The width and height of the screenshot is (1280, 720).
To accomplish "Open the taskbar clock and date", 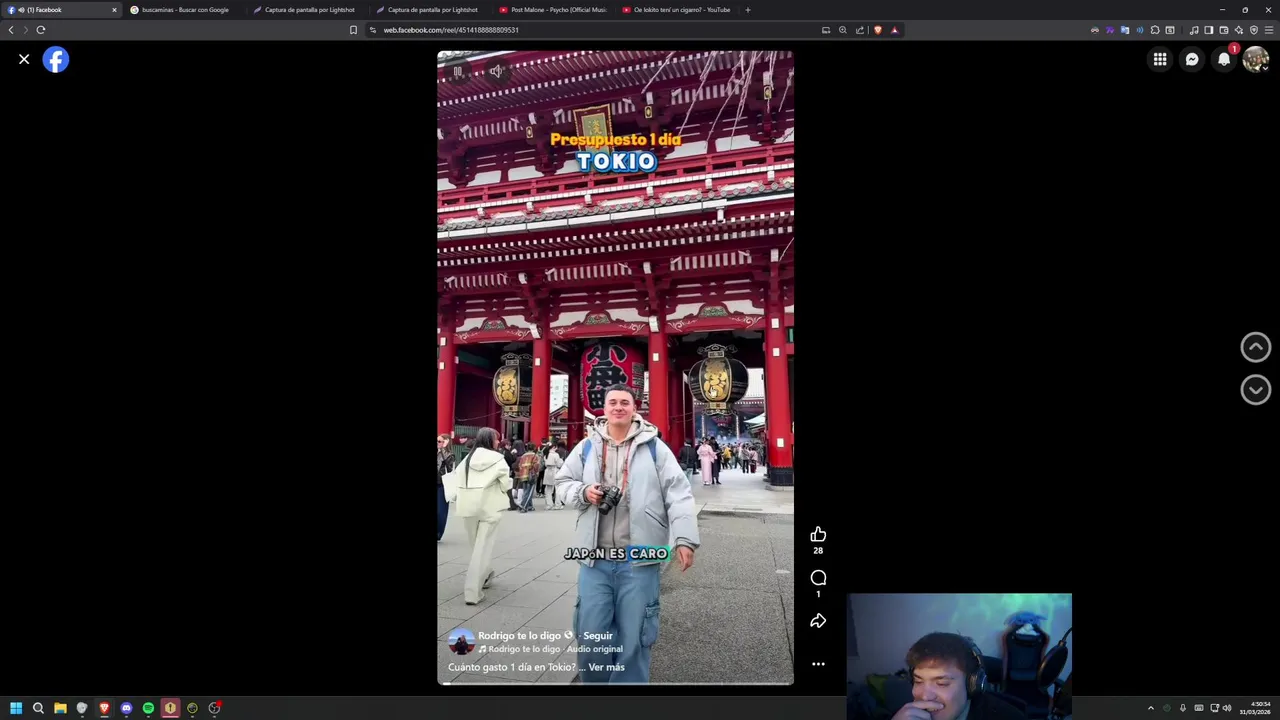I will click(1255, 708).
